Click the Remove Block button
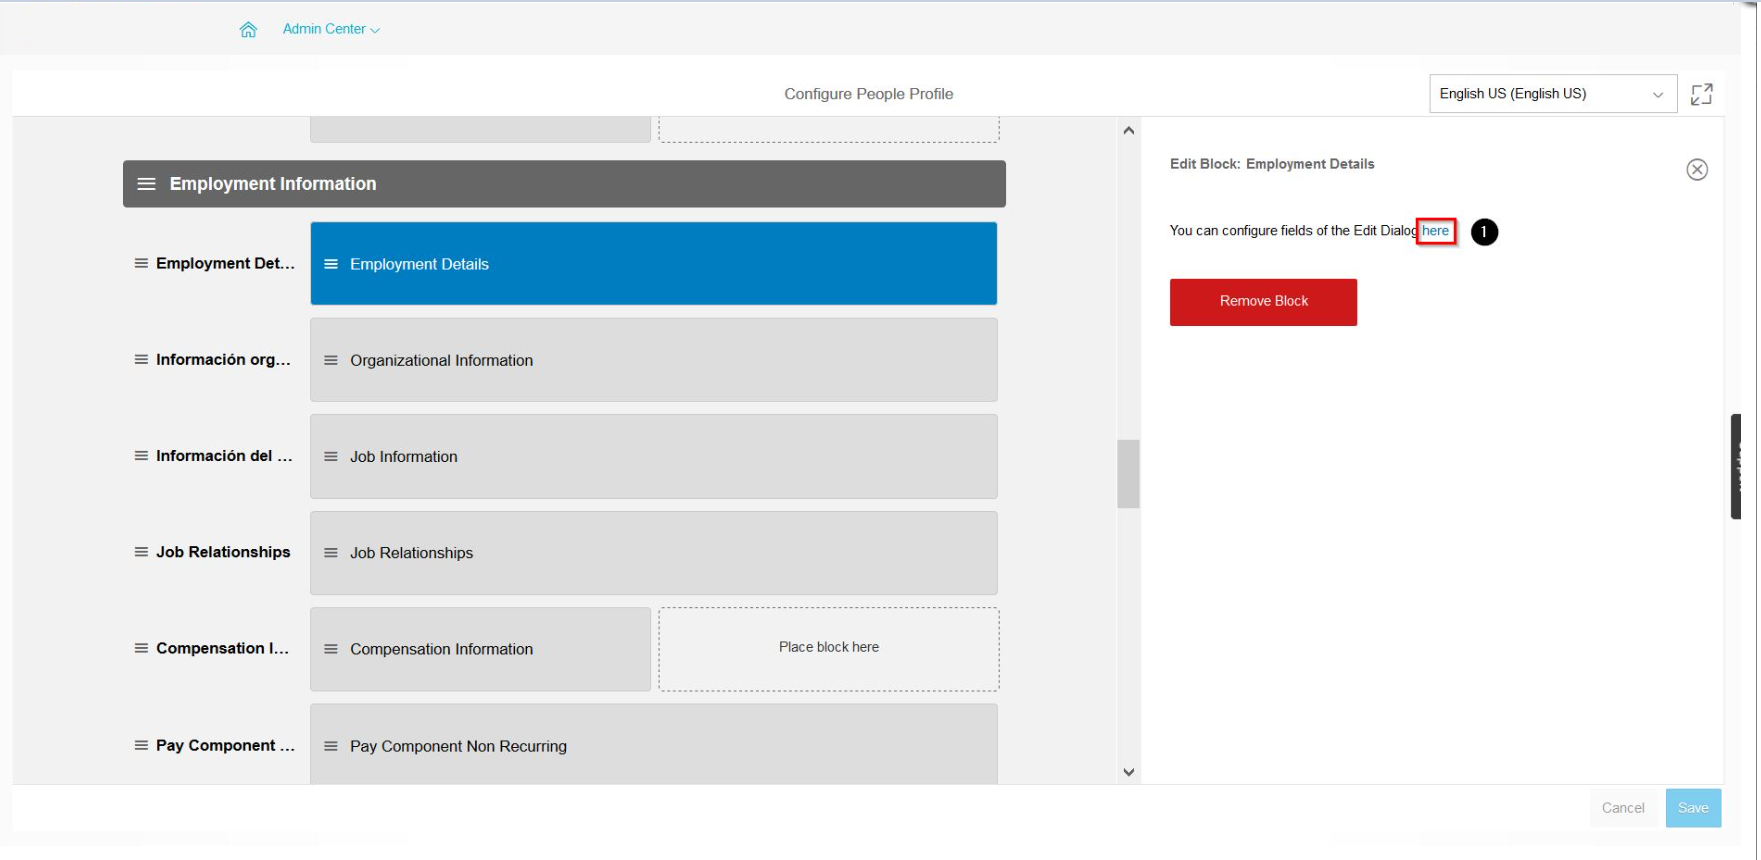 coord(1263,302)
